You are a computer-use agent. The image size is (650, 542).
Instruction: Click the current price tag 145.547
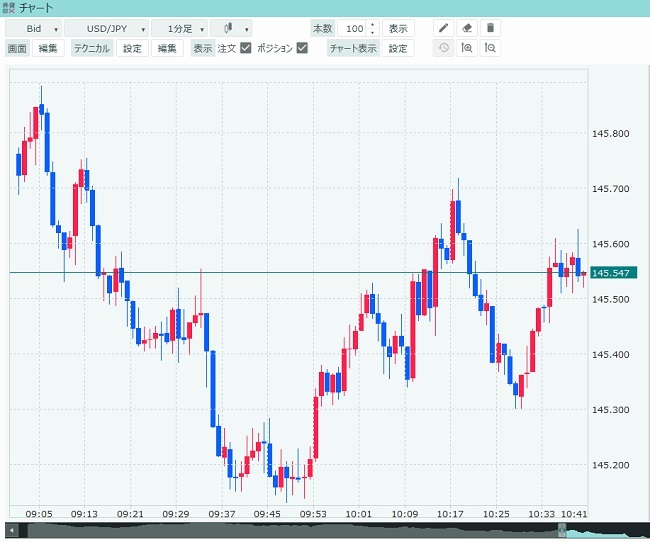tap(613, 272)
